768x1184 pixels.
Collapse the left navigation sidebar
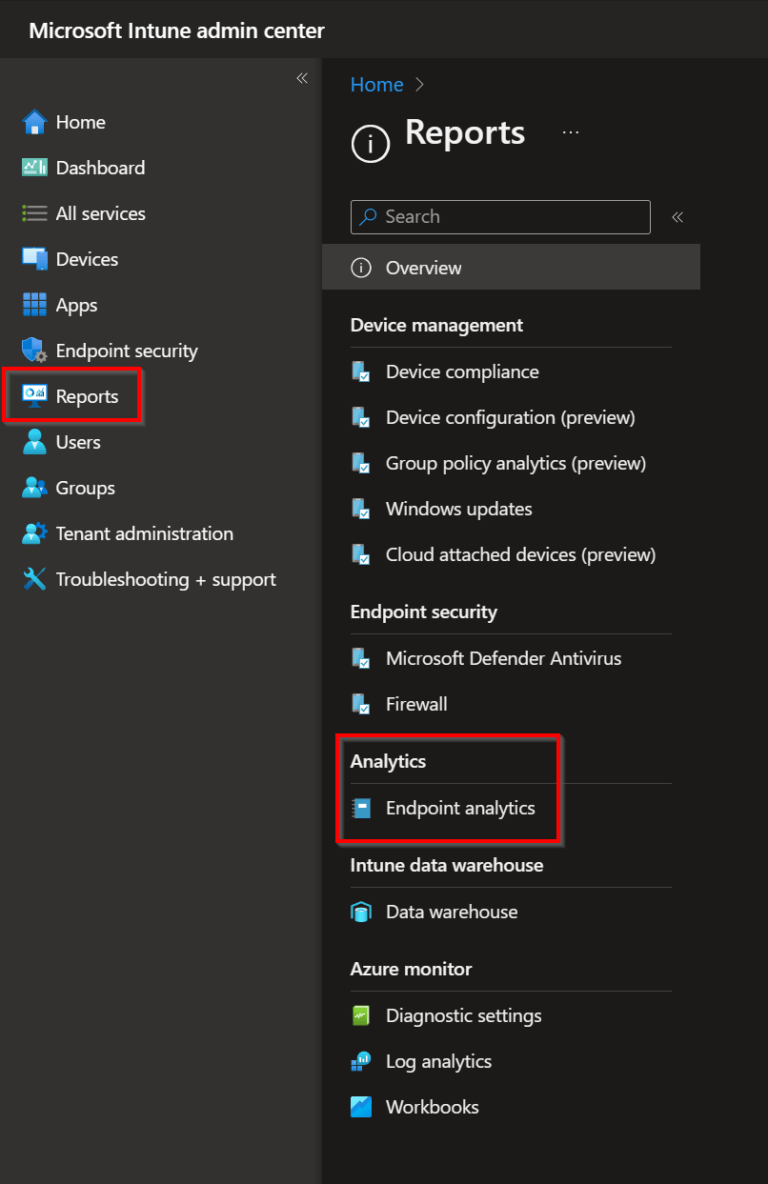point(302,78)
